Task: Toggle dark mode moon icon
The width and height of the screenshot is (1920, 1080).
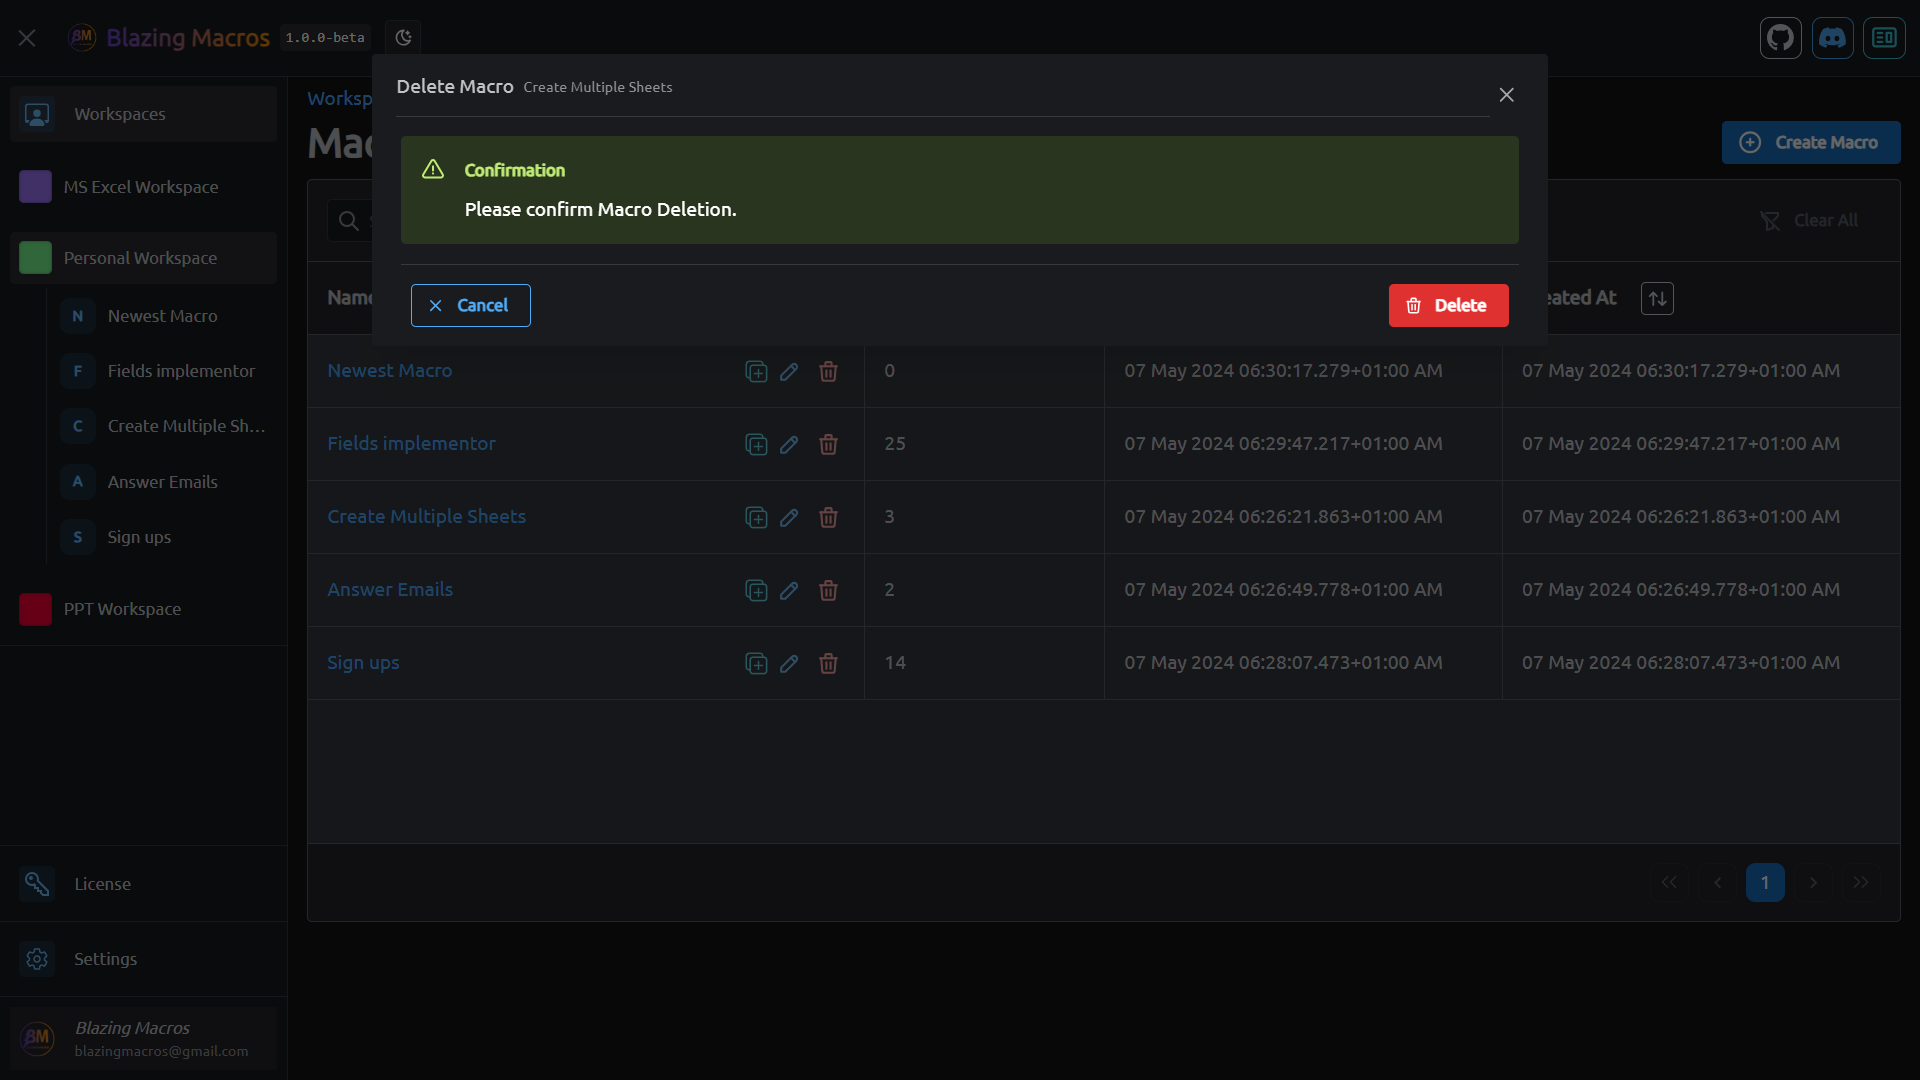Action: (403, 38)
